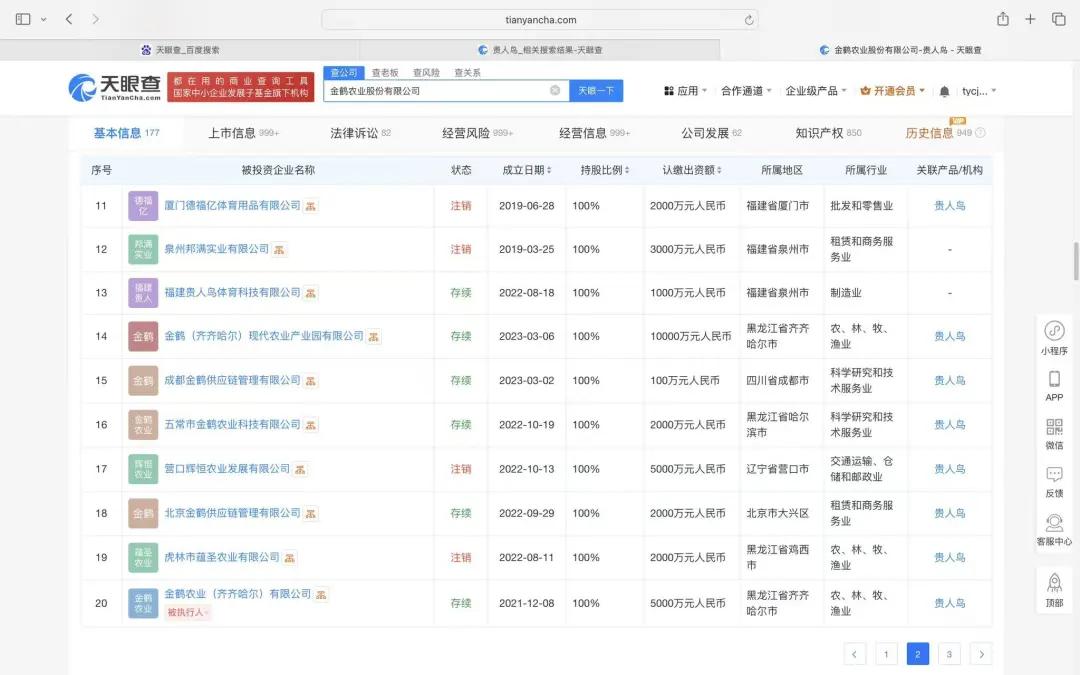Select the 查老板 search mode tab

coord(385,73)
